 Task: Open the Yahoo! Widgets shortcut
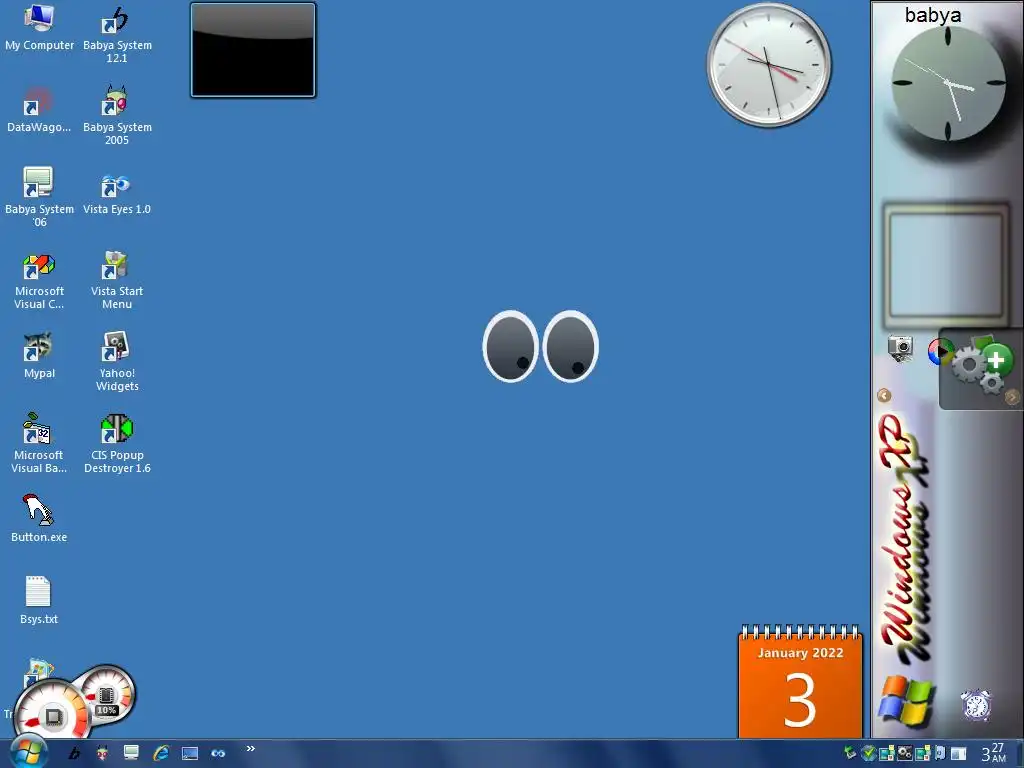click(x=117, y=362)
